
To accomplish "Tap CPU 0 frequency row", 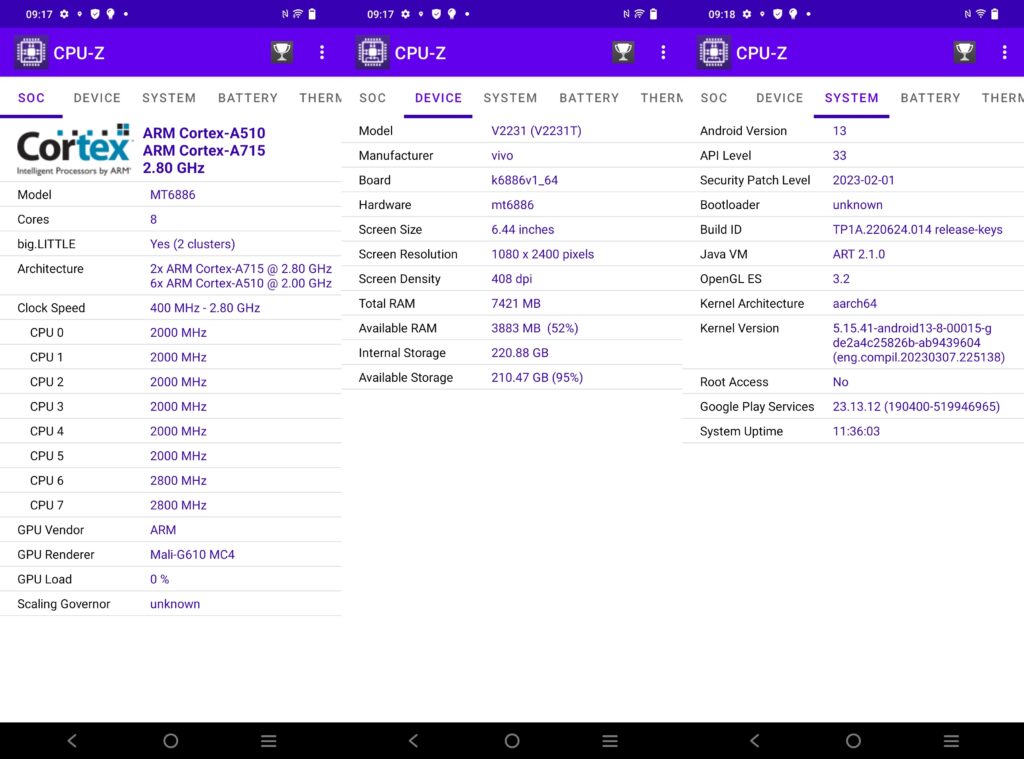I will coord(170,332).
